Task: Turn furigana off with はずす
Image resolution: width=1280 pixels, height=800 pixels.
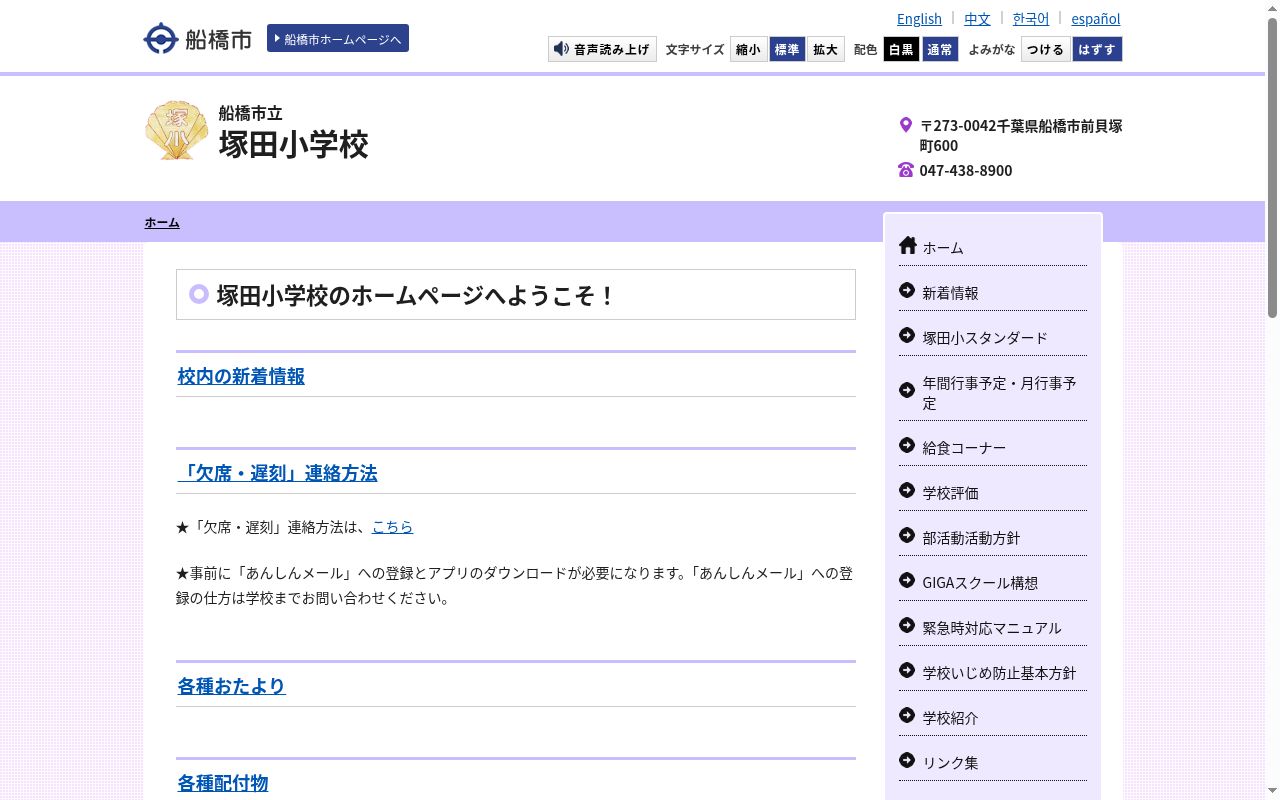Action: coord(1097,49)
